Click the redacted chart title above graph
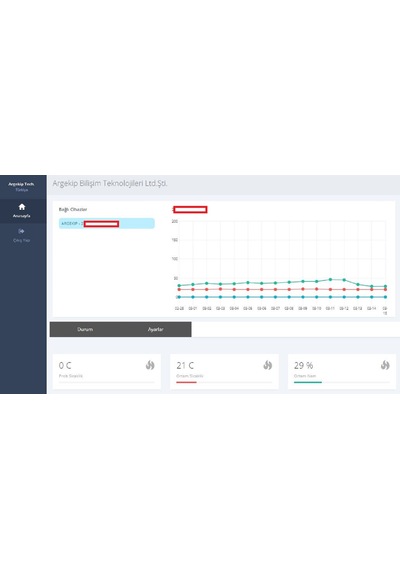The height and width of the screenshot is (570, 400). (190, 209)
